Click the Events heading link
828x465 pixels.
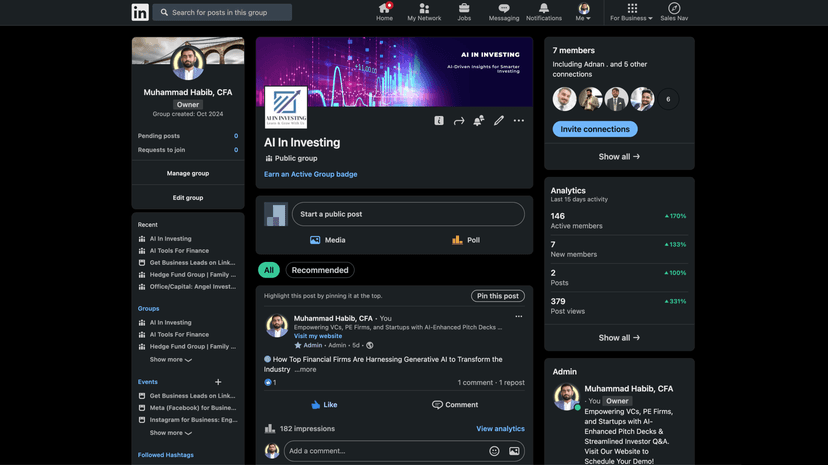(x=148, y=382)
